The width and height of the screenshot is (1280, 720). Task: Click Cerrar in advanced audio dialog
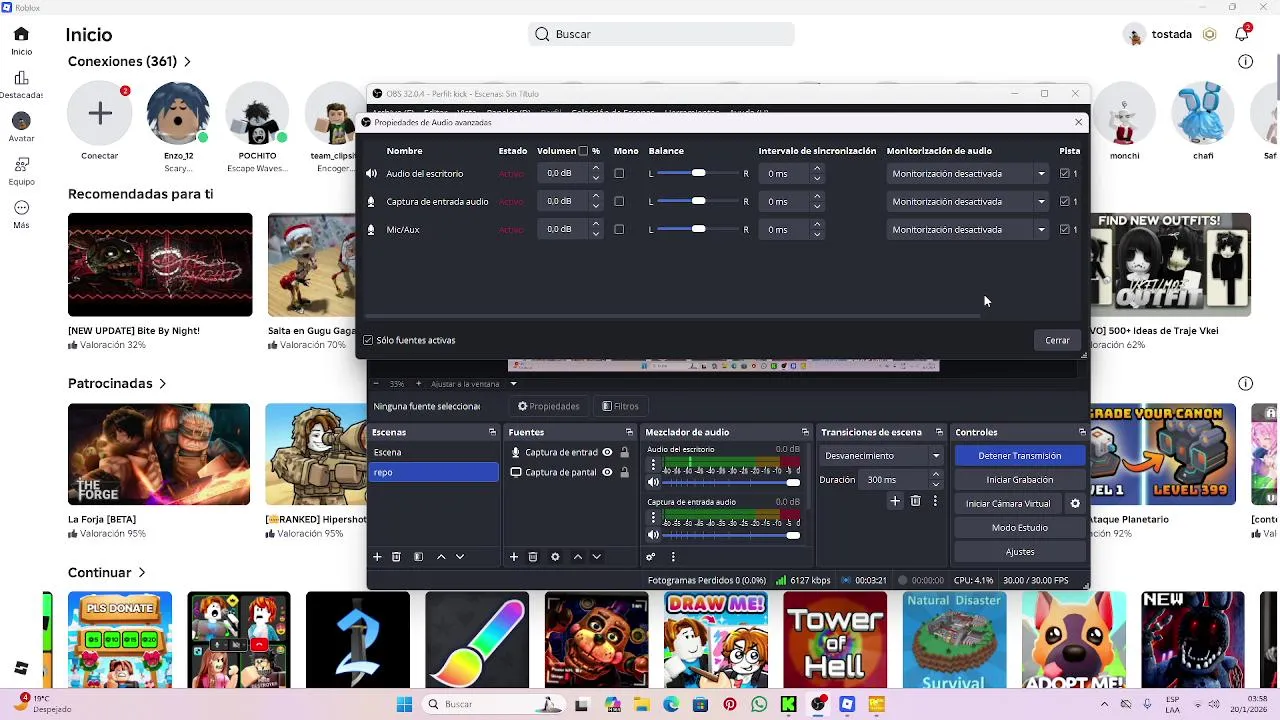click(1057, 341)
